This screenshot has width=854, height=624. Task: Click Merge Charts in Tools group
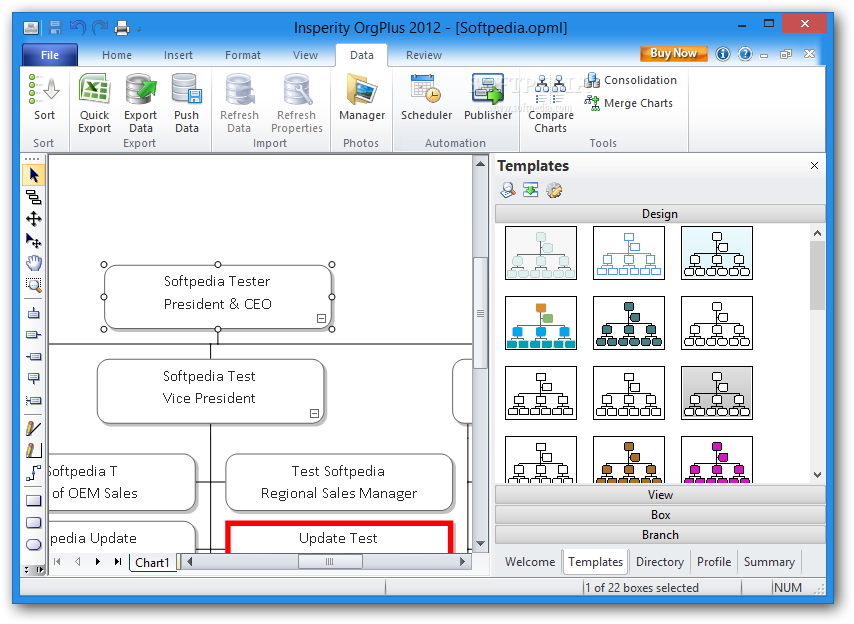629,103
